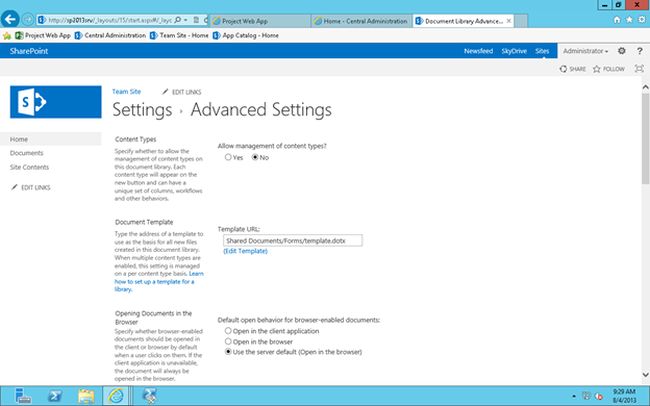Image resolution: width=650 pixels, height=406 pixels.
Task: Click pencil EDIT LINKS in left sidebar
Action: (x=31, y=187)
